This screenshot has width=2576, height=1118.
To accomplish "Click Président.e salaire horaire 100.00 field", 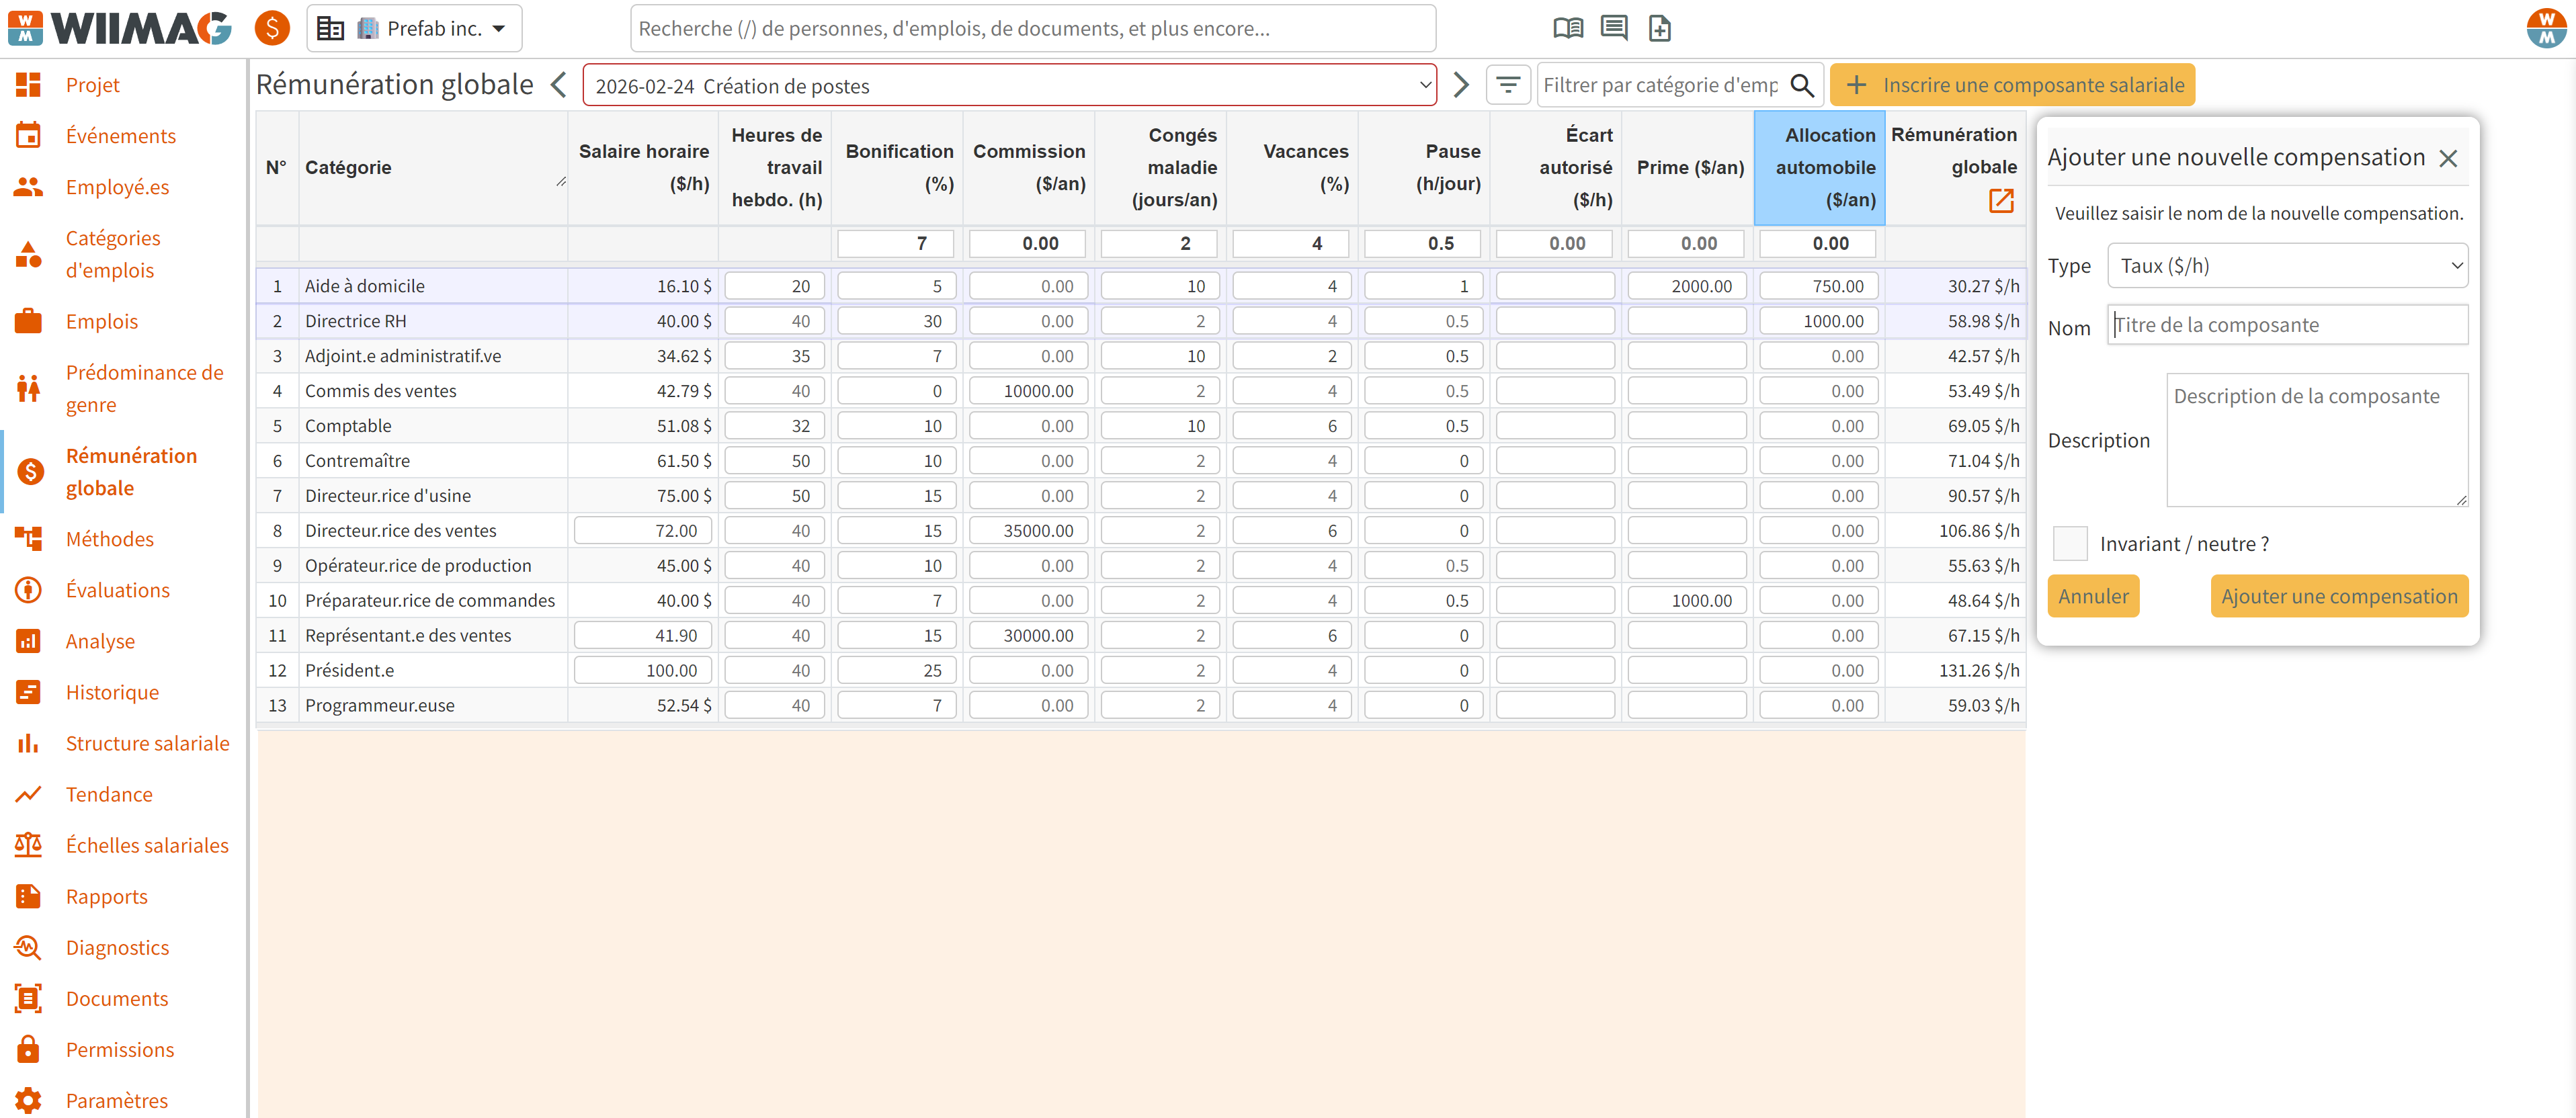I will pos(643,670).
